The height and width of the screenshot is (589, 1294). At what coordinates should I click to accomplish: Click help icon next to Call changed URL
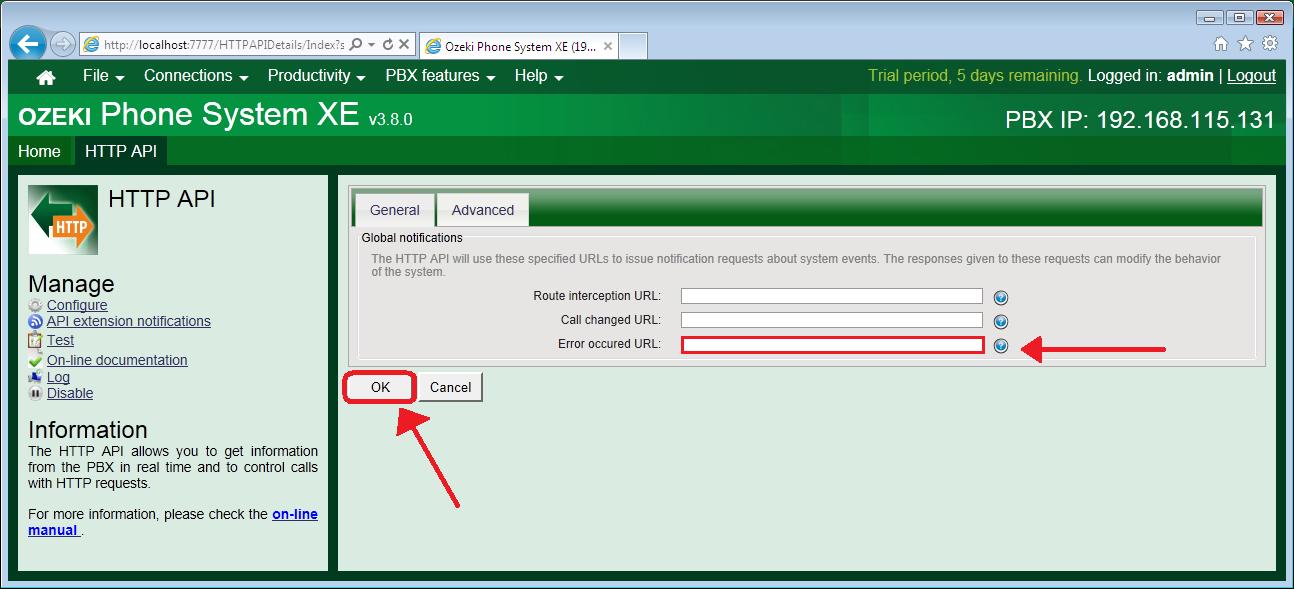coord(1001,322)
